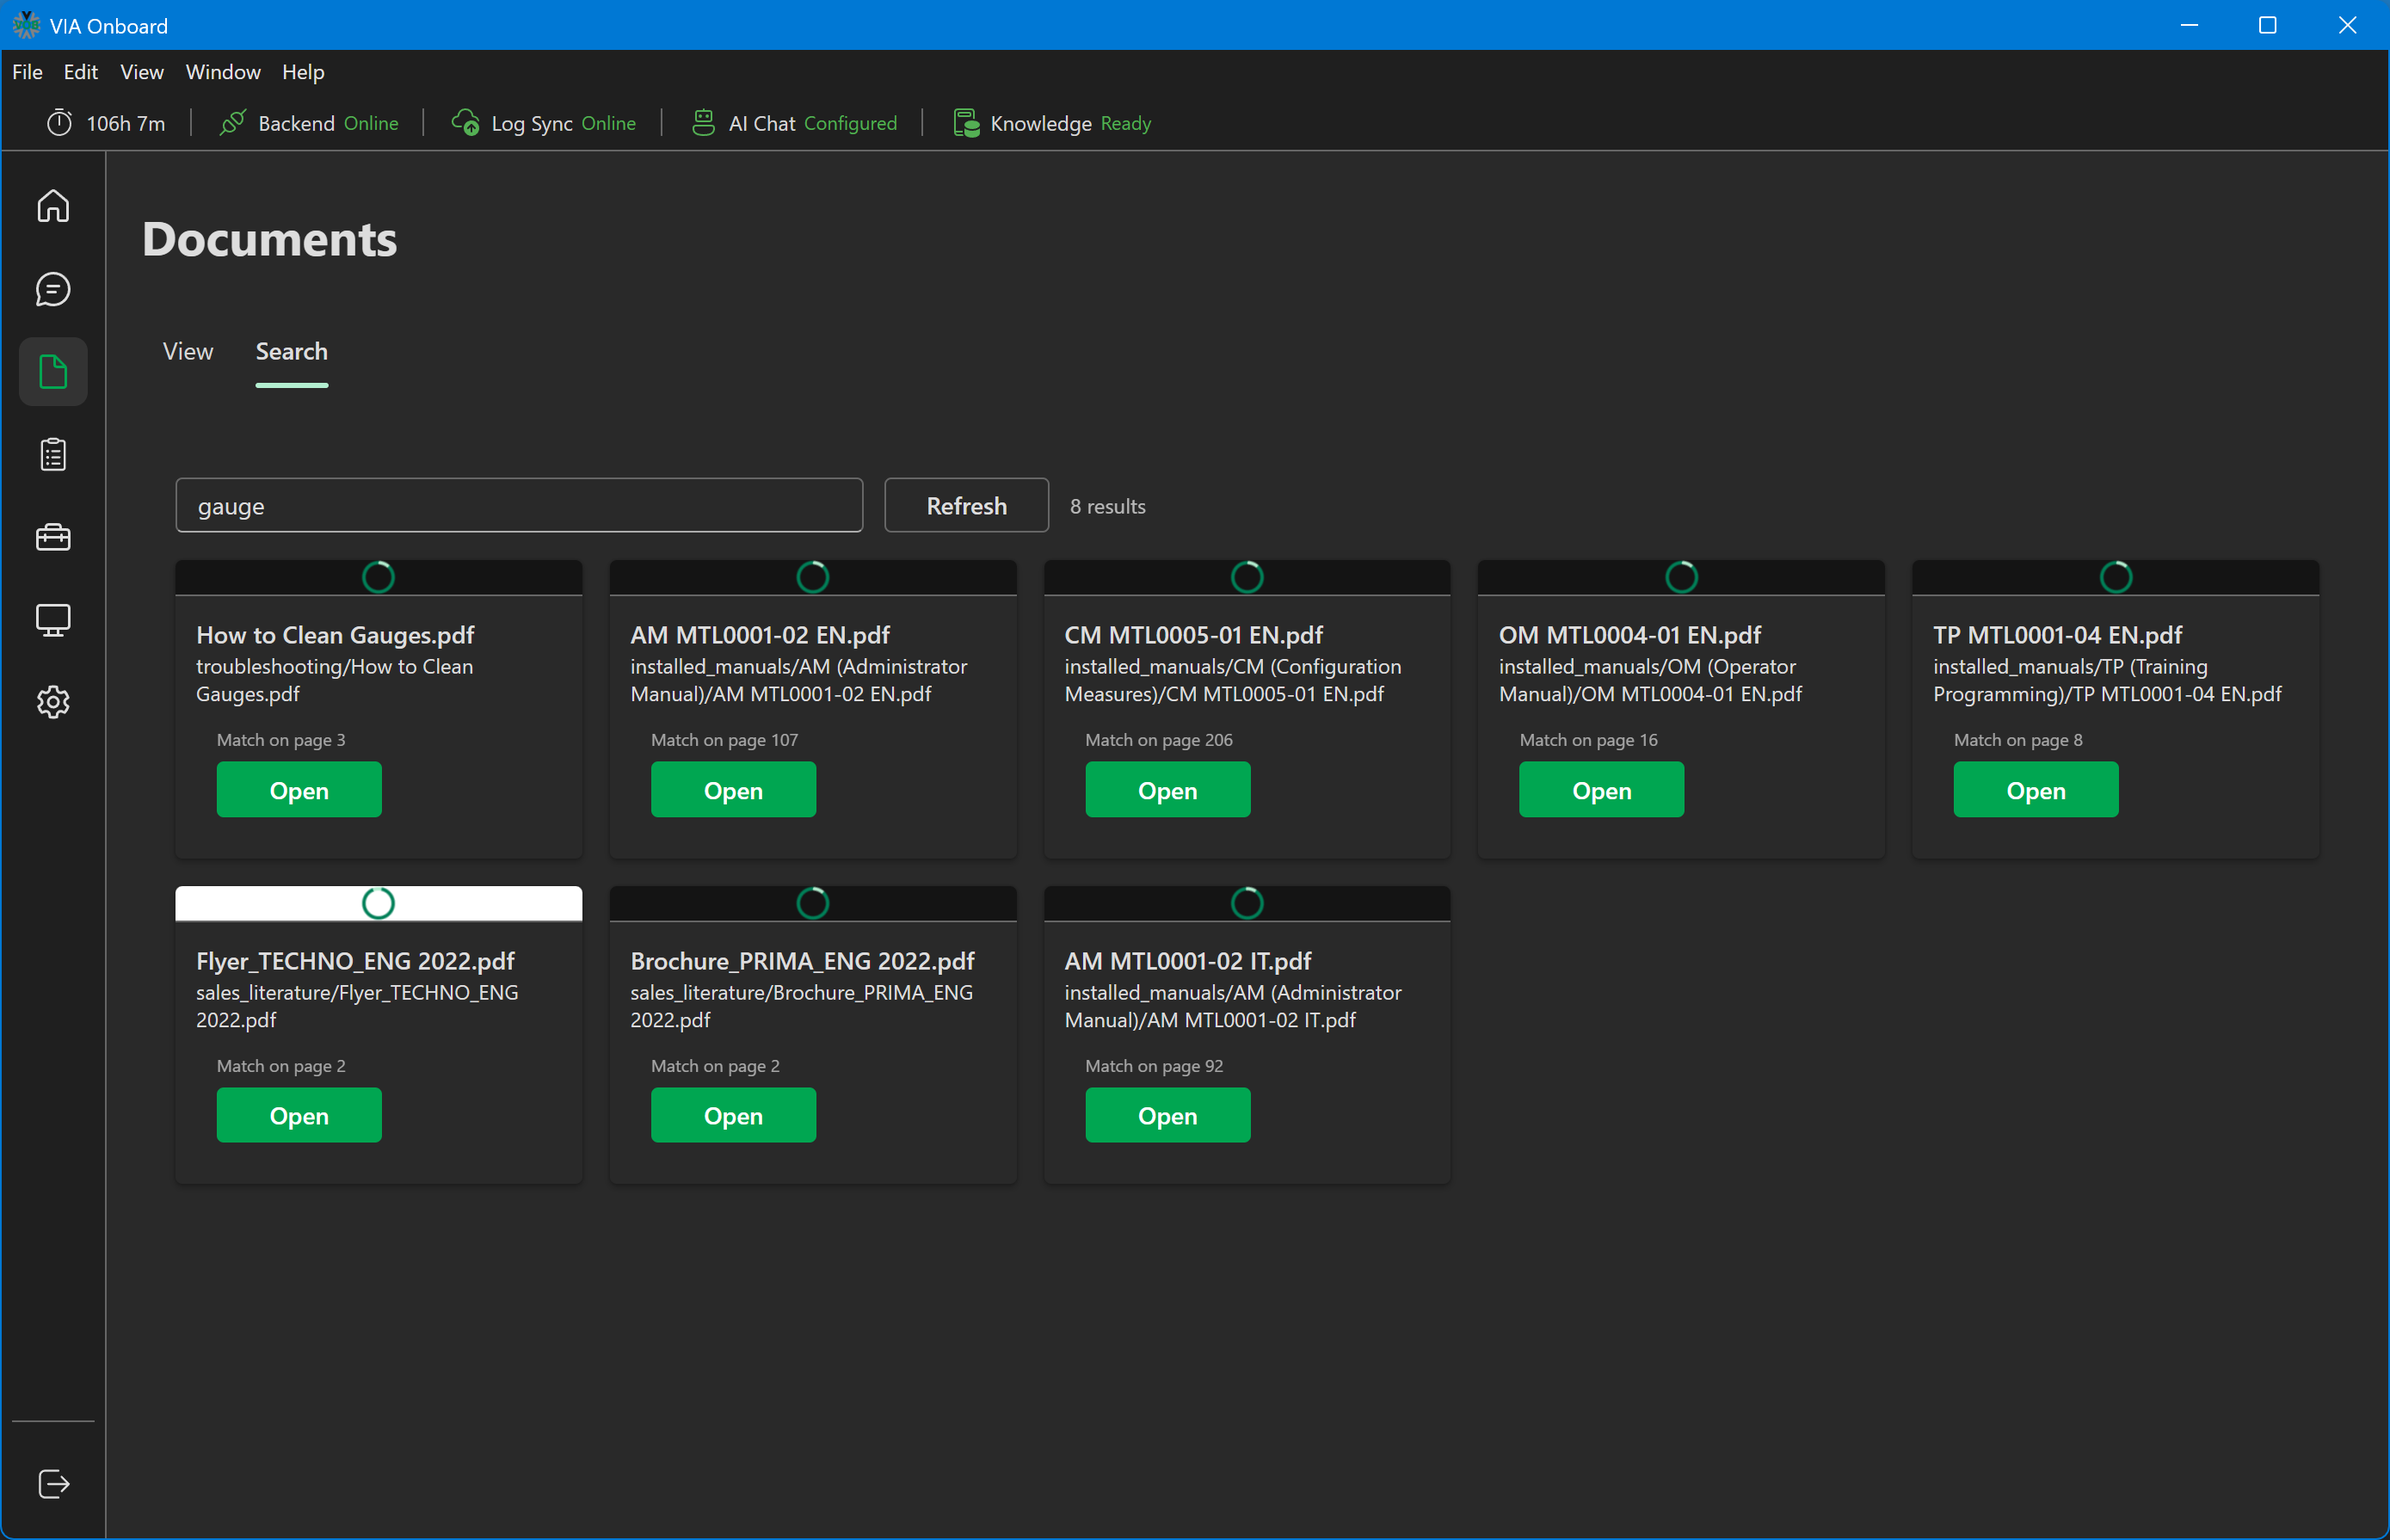Click the Refresh button
The width and height of the screenshot is (2390, 1540).
(x=966, y=506)
